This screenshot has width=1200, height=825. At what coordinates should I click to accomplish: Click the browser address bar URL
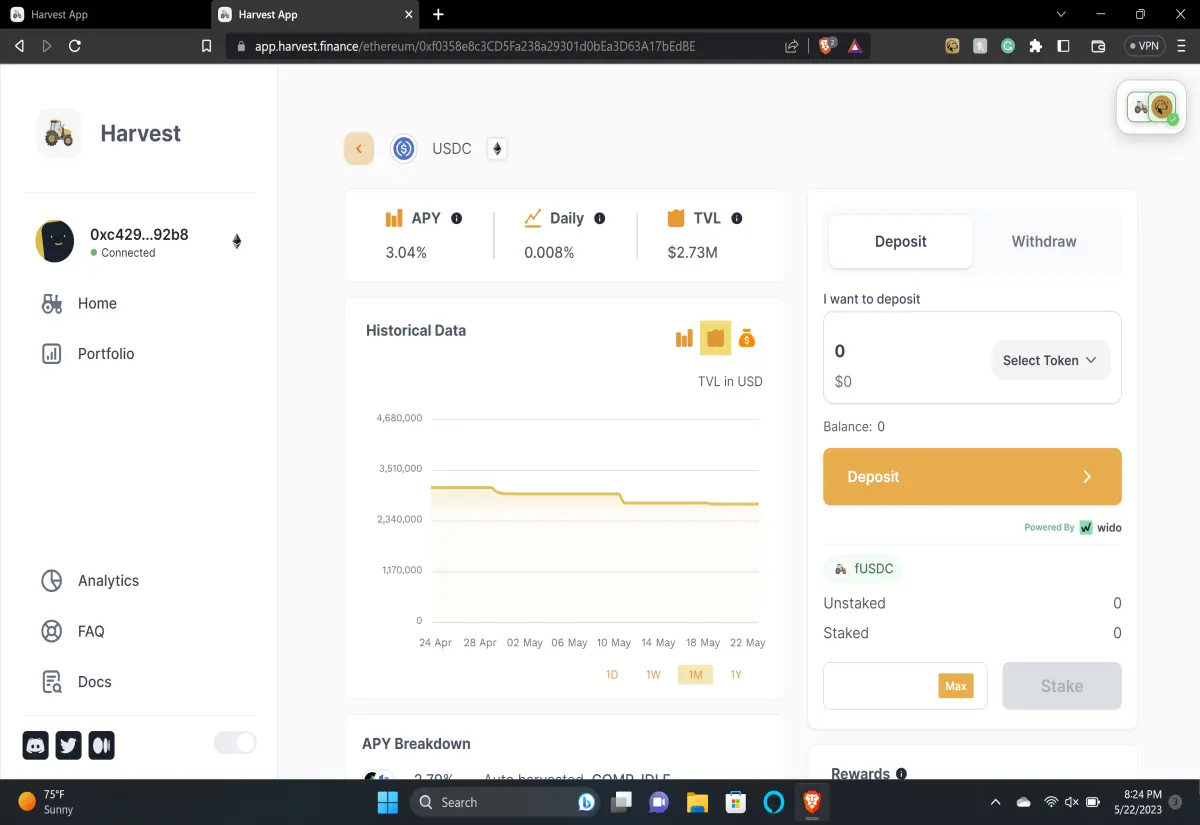click(475, 46)
